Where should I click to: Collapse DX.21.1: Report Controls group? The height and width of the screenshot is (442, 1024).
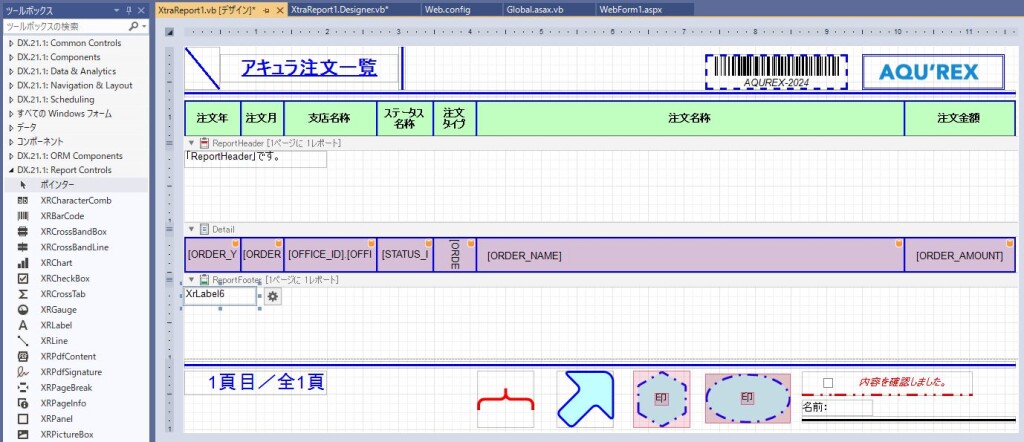(x=11, y=170)
